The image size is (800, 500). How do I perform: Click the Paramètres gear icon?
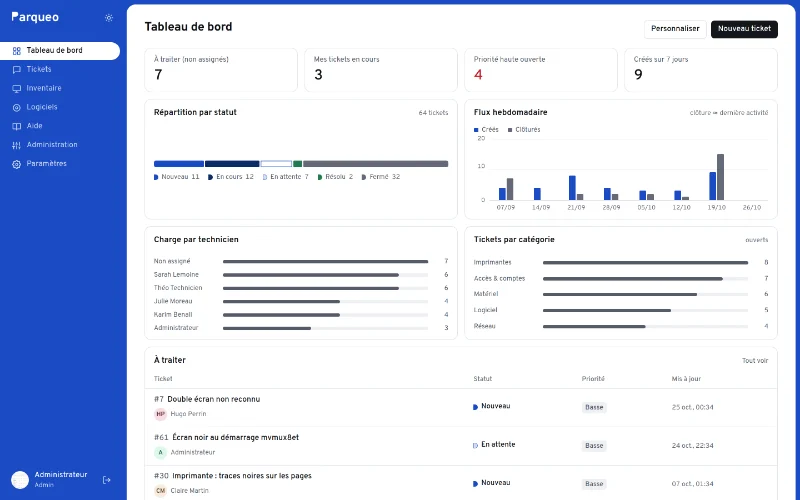click(x=16, y=164)
